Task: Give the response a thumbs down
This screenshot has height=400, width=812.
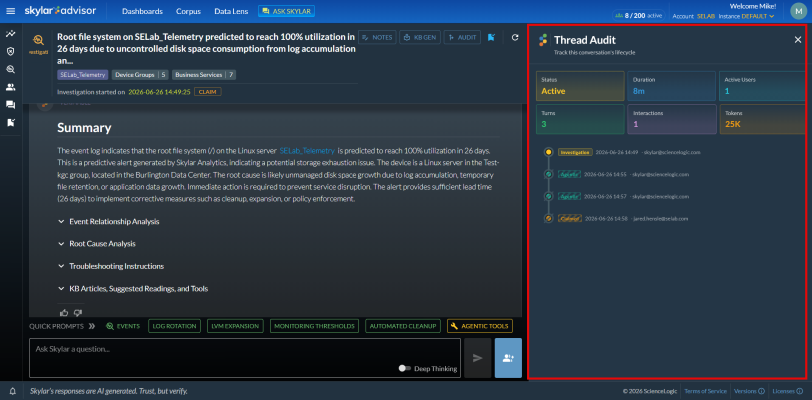Action: pyautogui.click(x=78, y=312)
